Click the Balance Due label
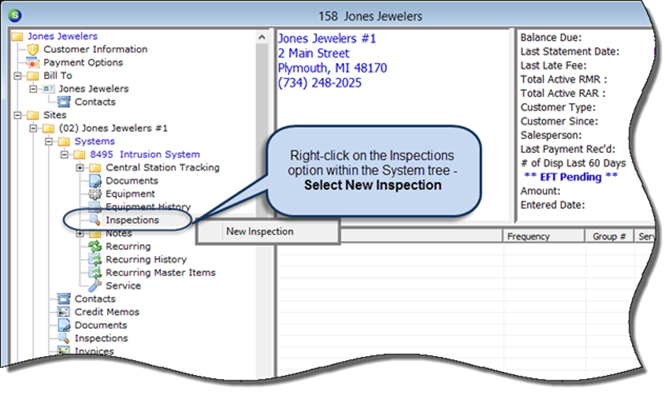Image resolution: width=669 pixels, height=394 pixels. pos(551,38)
